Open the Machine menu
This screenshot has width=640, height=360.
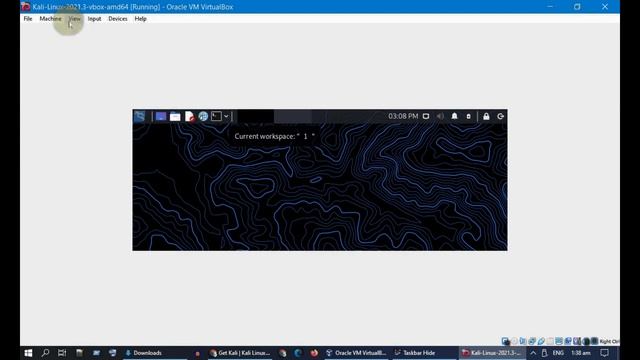(x=50, y=19)
